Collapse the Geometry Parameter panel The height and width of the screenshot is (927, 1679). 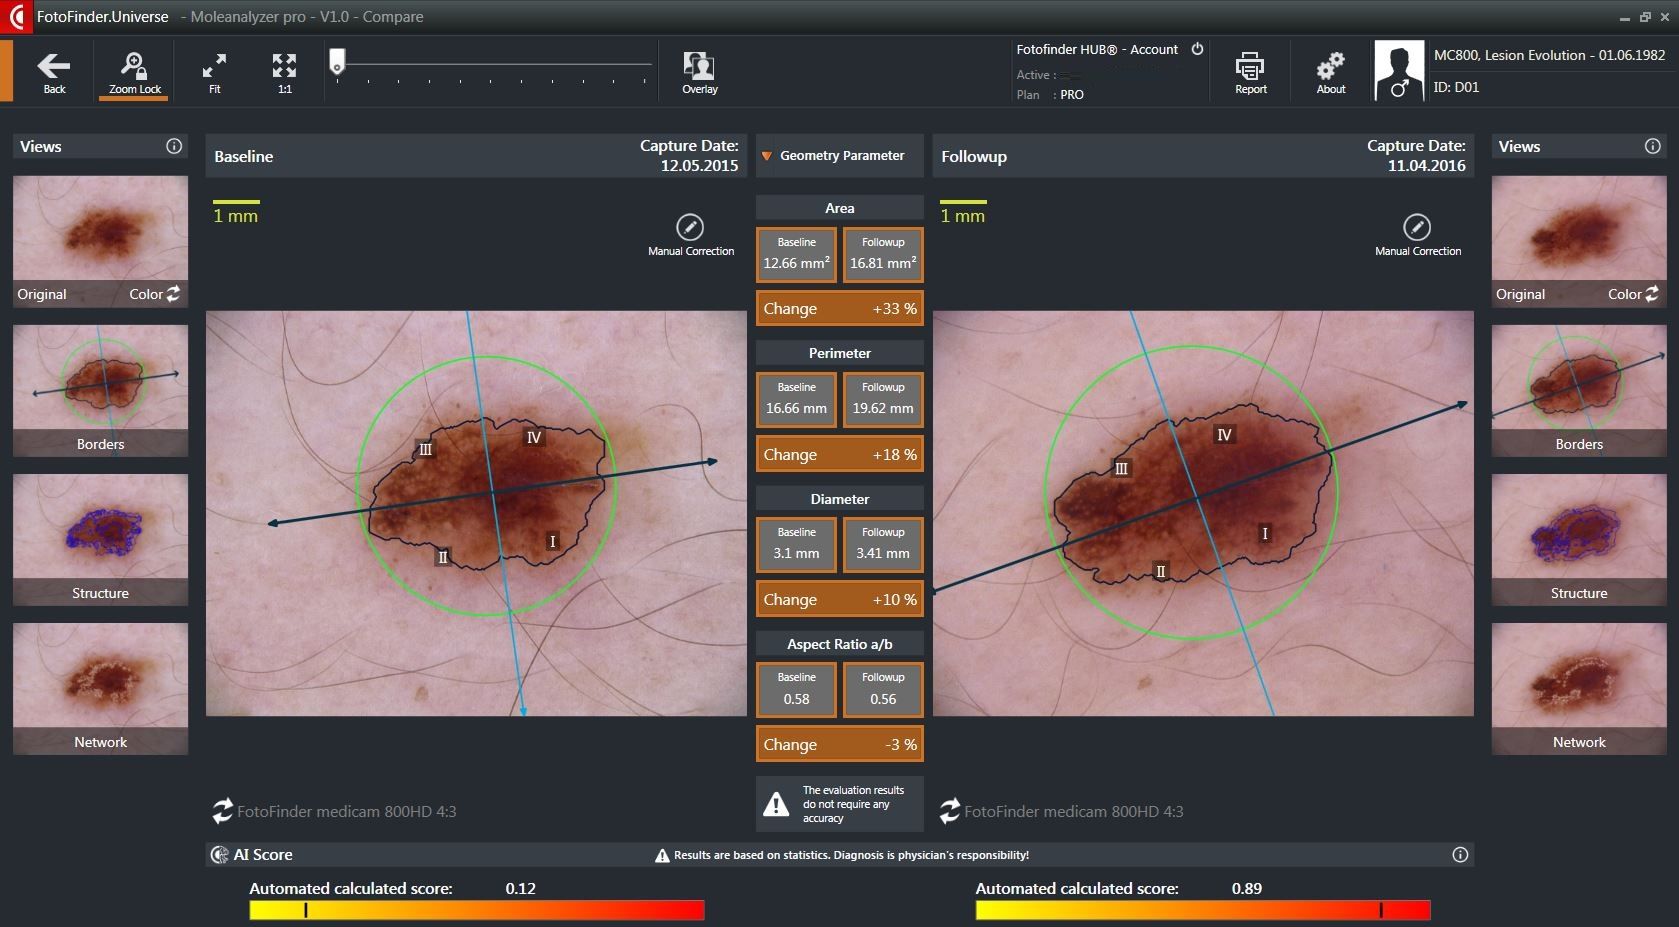(767, 156)
